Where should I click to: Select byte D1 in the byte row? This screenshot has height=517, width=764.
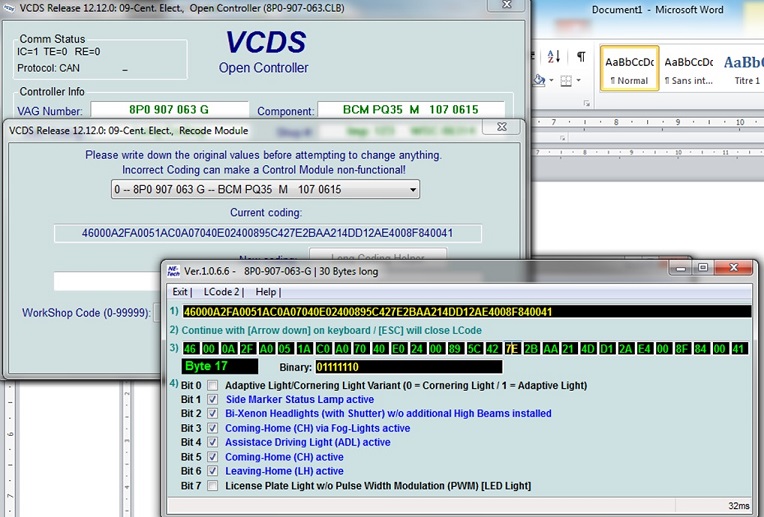(607, 348)
